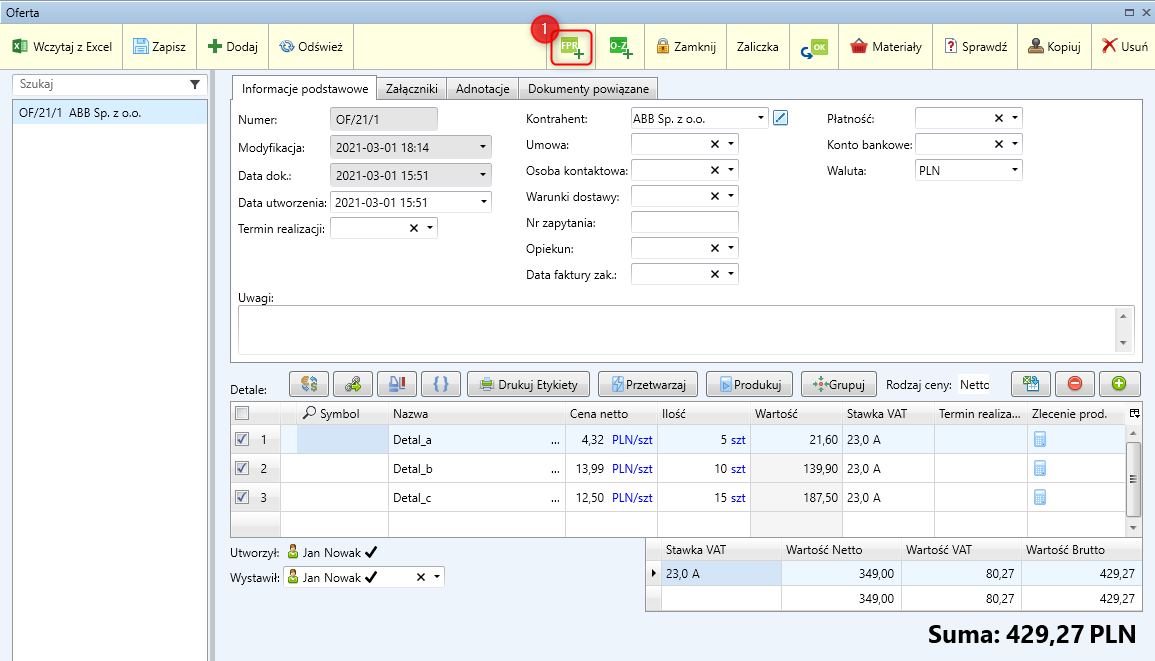The width and height of the screenshot is (1155, 661).
Task: Toggle the select-all checkbox in table header
Action: coord(241,413)
